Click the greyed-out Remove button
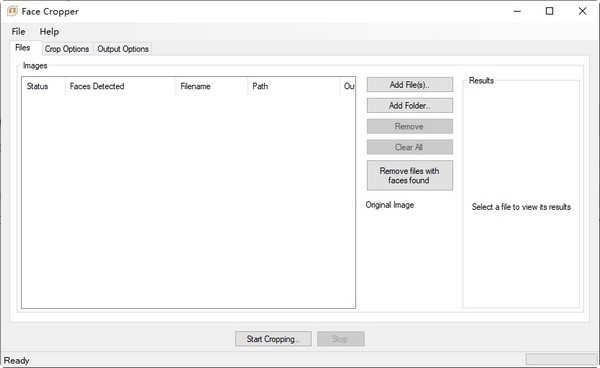 coord(409,126)
